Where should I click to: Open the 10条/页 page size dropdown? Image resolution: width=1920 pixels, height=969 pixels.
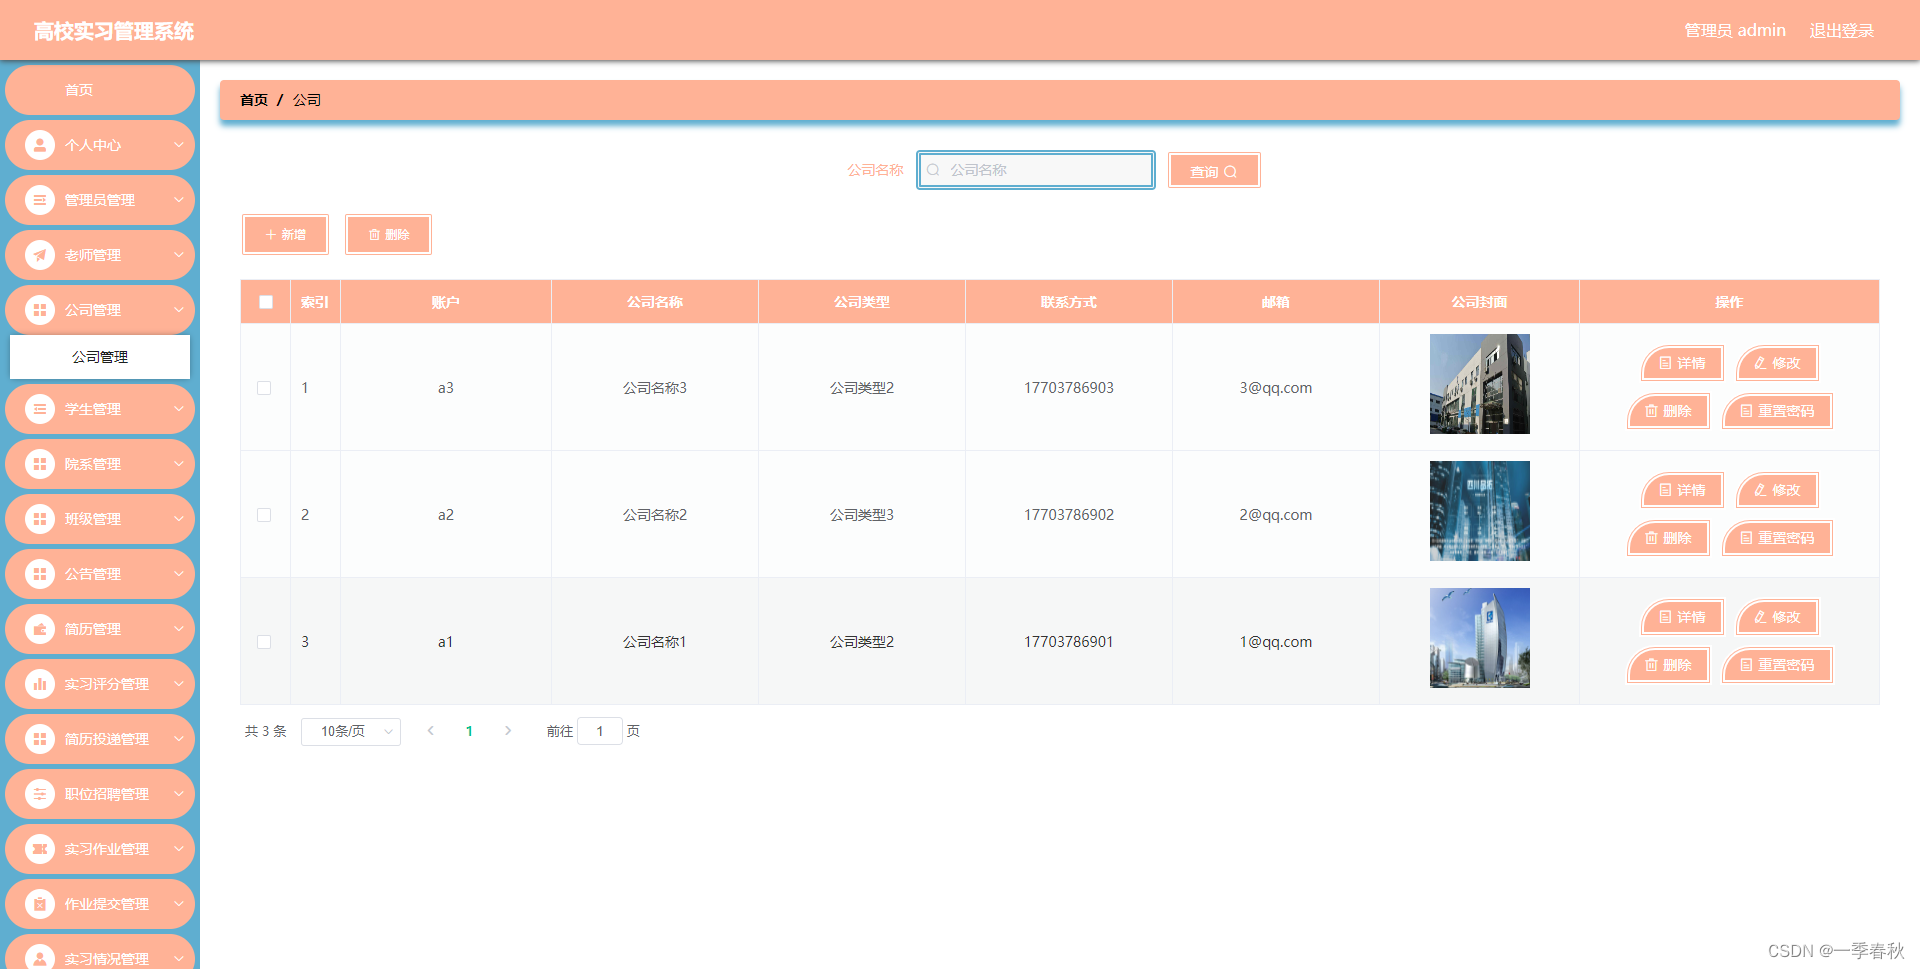[351, 731]
